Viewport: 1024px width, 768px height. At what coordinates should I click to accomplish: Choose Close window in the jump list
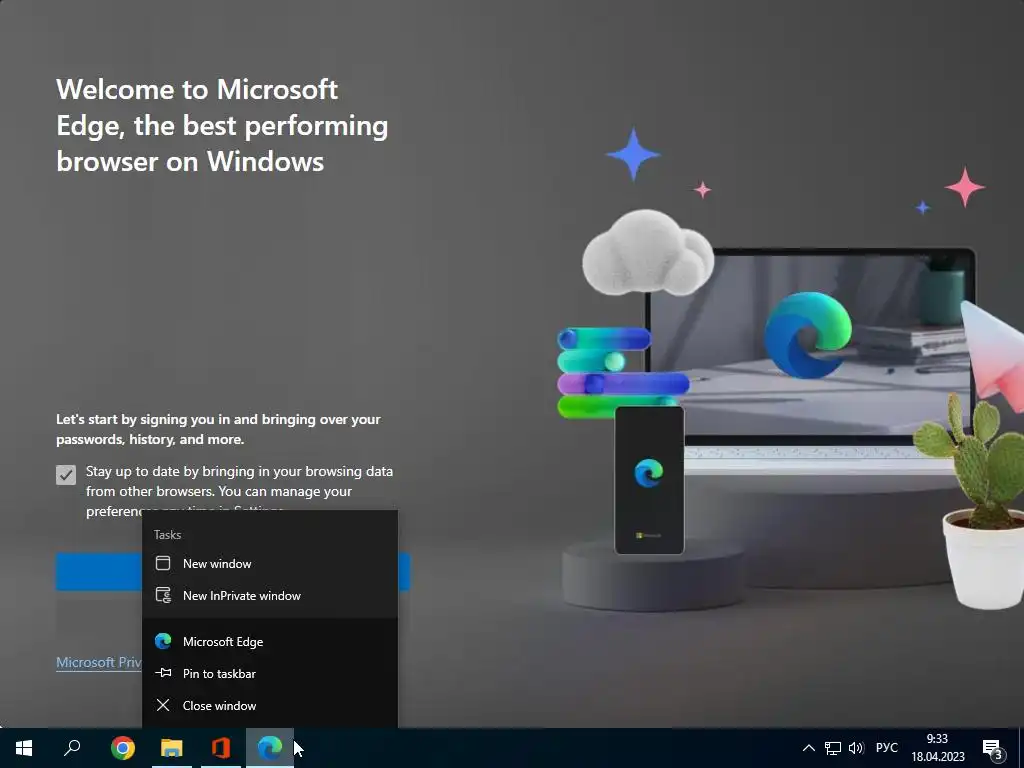pyautogui.click(x=270, y=705)
